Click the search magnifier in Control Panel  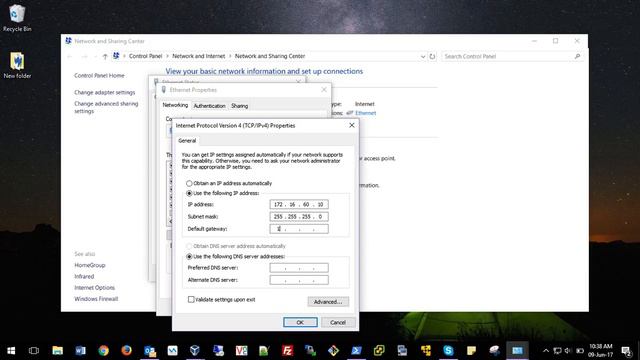[x=577, y=56]
